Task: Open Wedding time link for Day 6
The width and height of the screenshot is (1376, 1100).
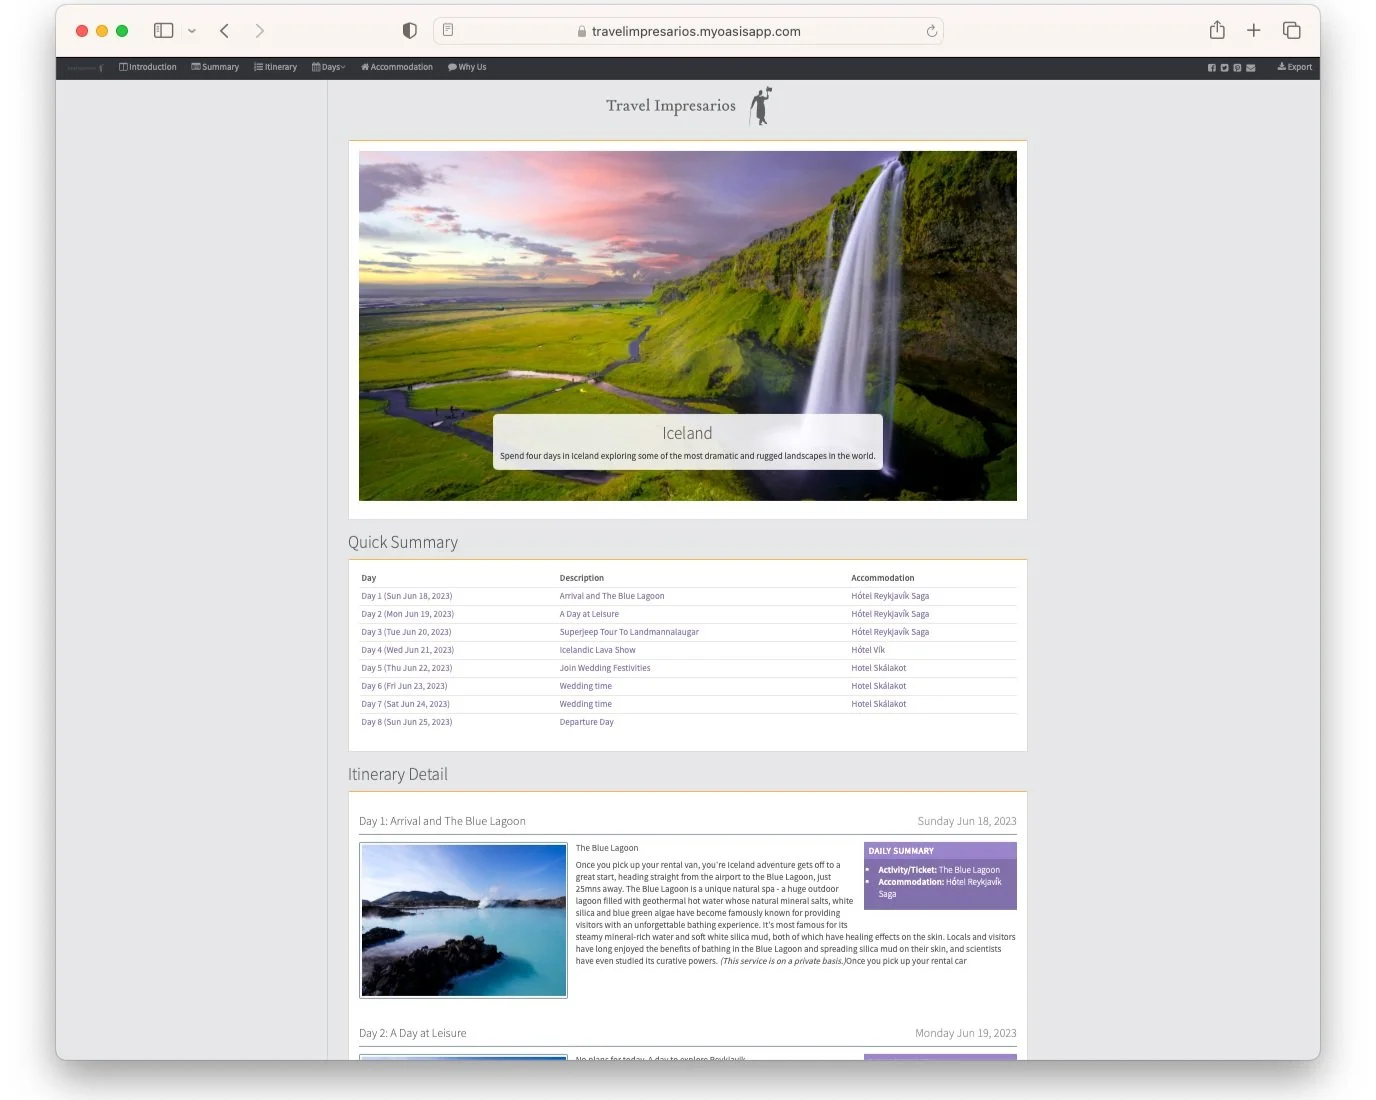Action: click(x=586, y=686)
